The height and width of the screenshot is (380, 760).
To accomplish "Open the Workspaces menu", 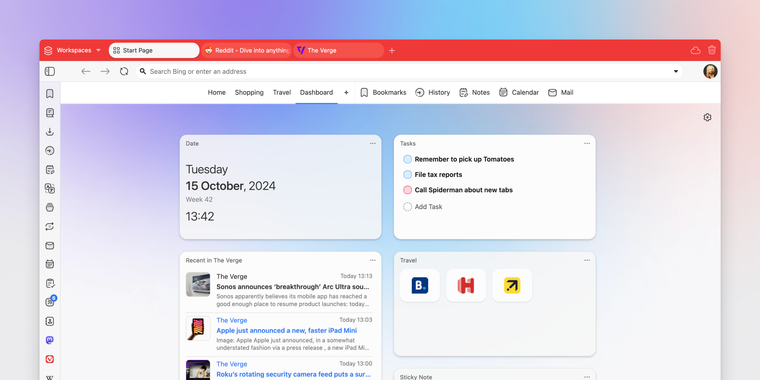I will click(72, 50).
